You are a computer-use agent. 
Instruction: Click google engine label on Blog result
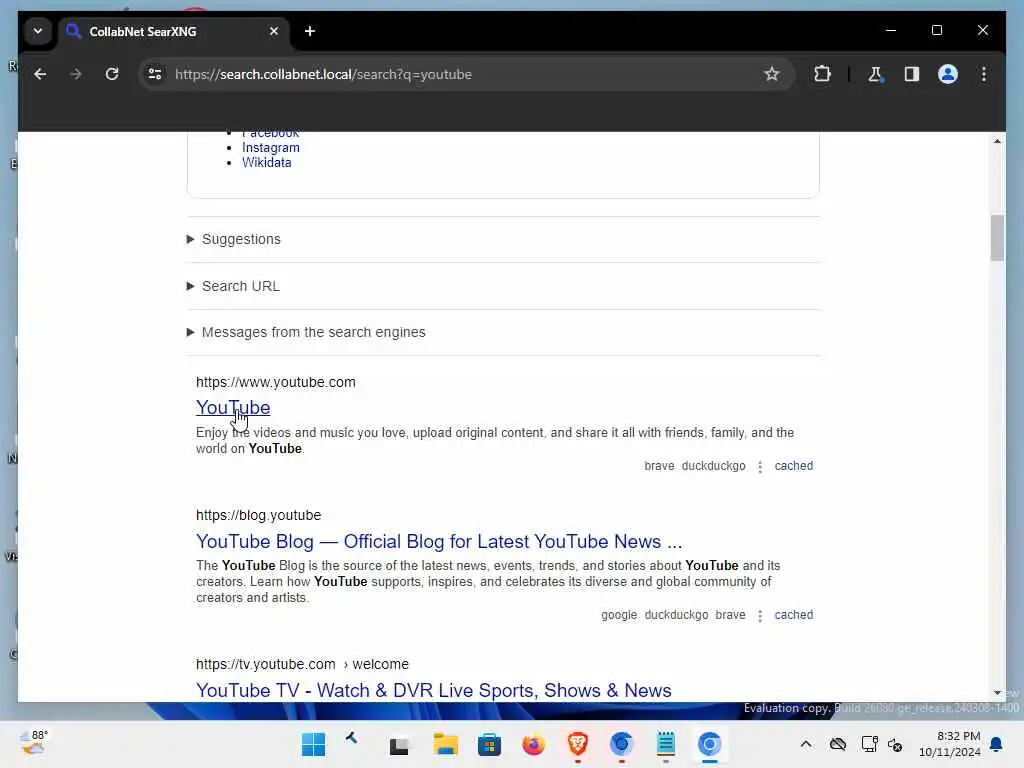[x=618, y=615]
